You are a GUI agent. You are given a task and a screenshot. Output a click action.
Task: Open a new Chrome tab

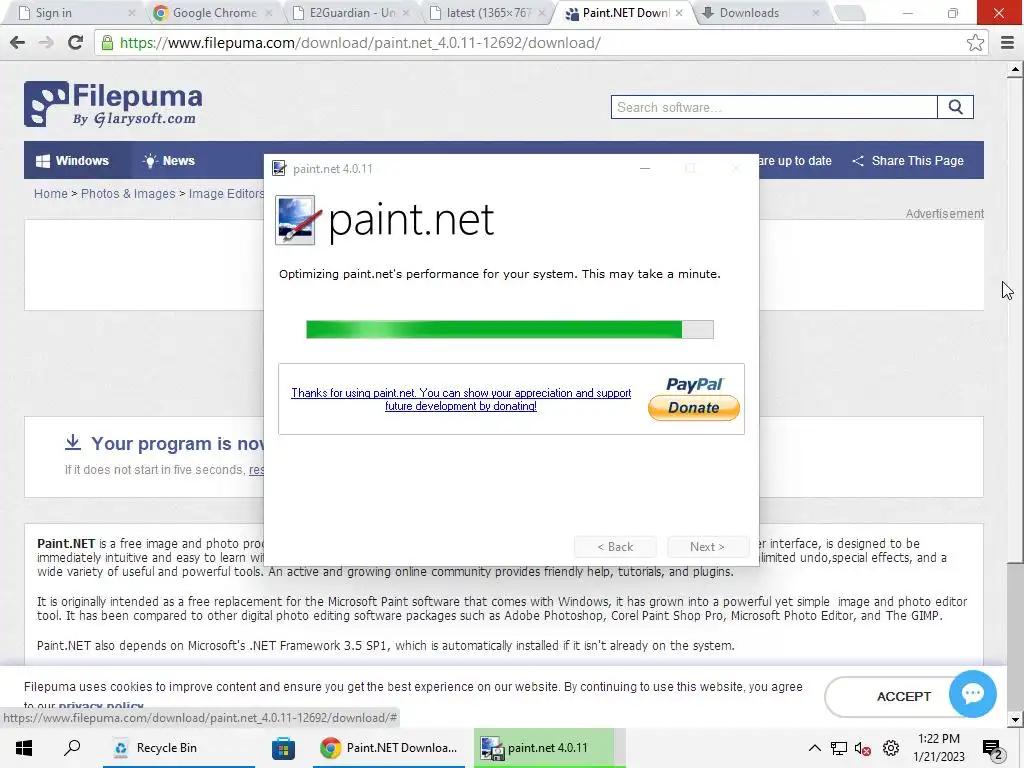[850, 13]
